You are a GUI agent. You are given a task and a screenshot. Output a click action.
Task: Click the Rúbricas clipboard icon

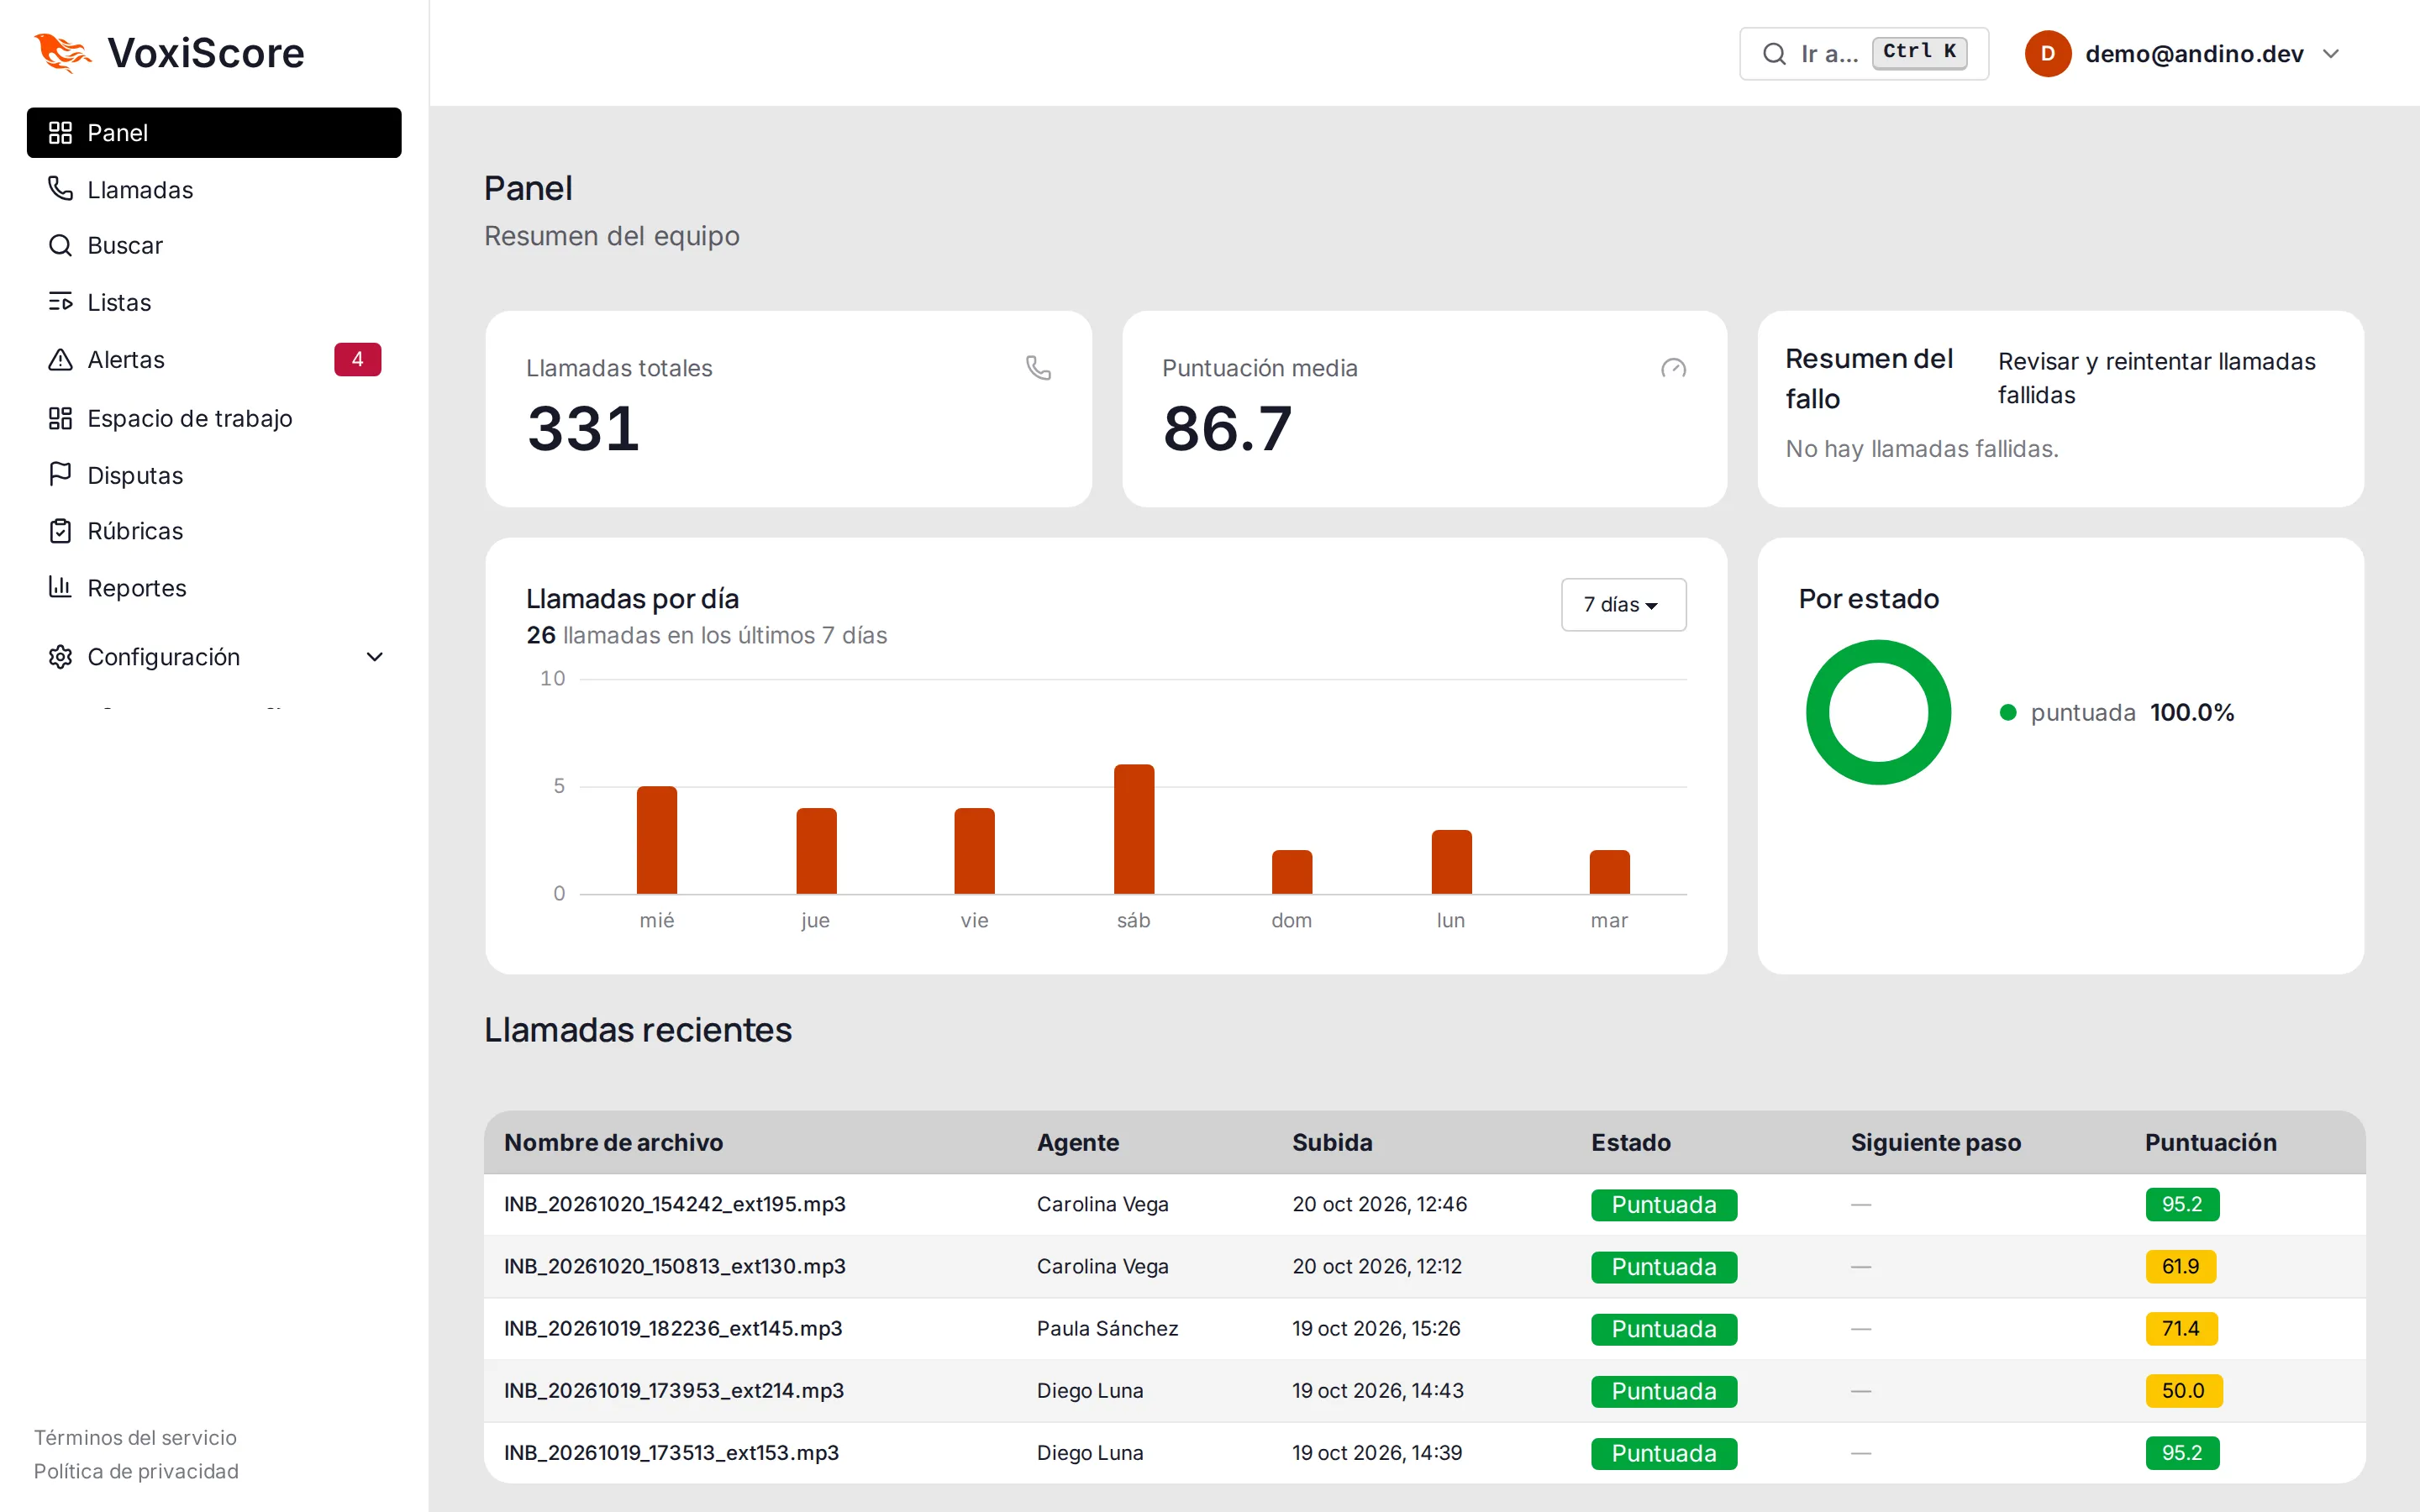point(60,531)
